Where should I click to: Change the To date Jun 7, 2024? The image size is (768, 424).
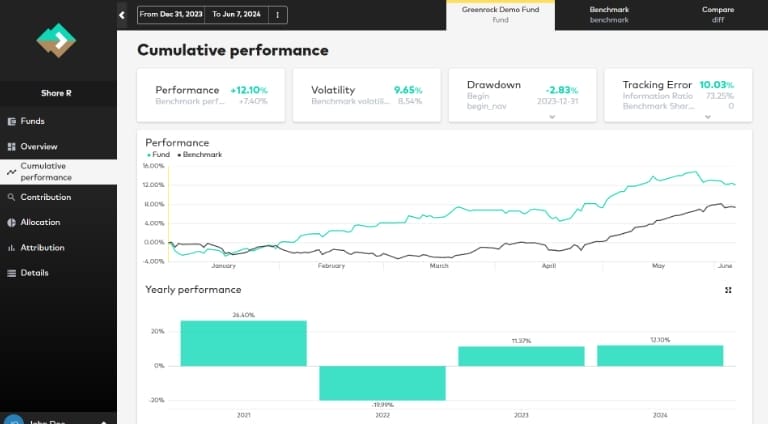tap(236, 15)
